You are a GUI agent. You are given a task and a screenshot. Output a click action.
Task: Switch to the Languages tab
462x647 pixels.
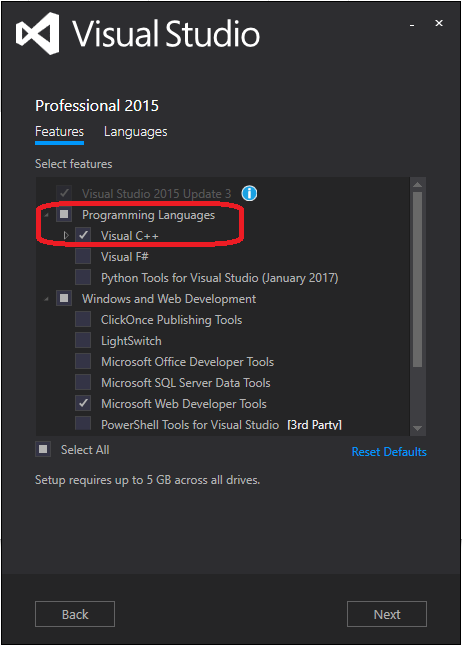point(136,132)
